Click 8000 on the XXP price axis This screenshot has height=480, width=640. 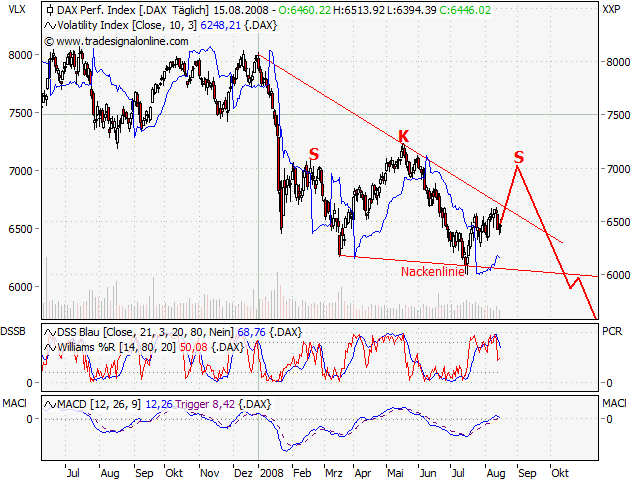[x=618, y=62]
